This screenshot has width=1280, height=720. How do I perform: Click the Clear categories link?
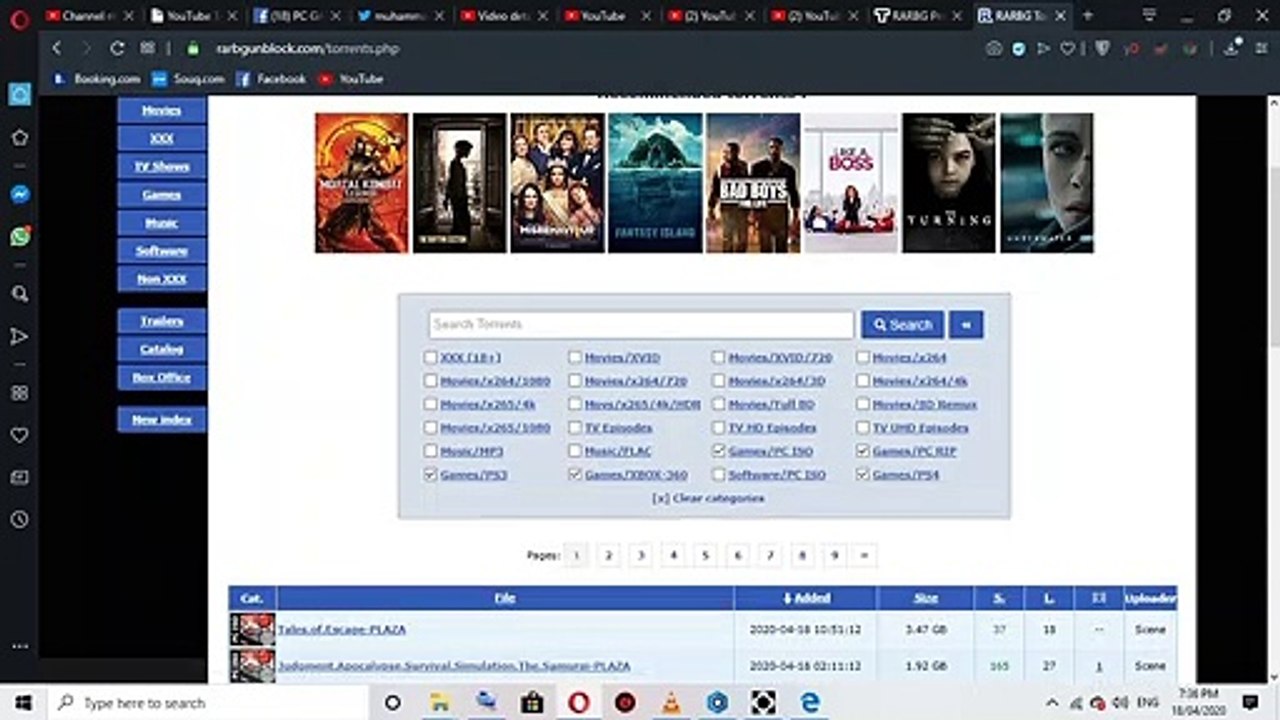point(708,498)
